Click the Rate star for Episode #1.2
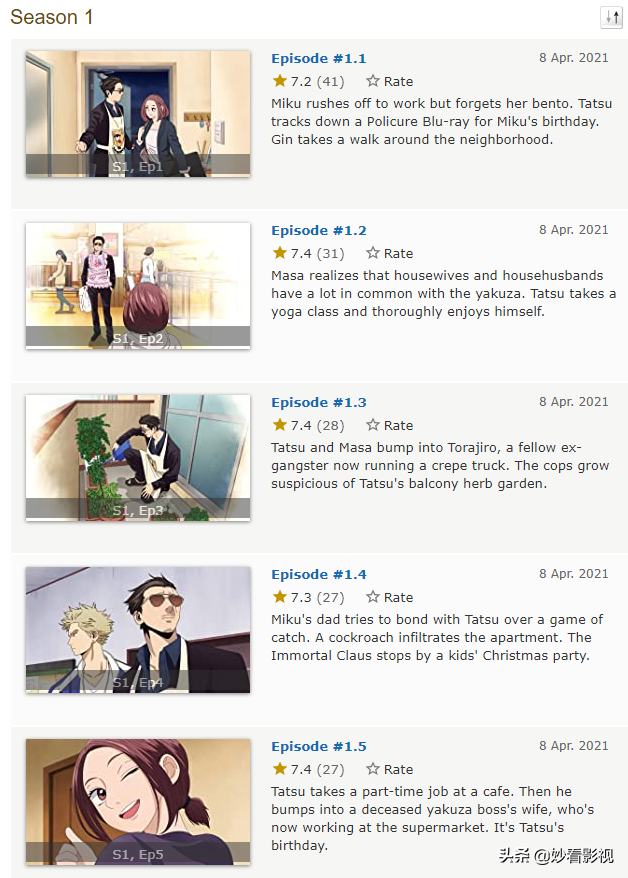The width and height of the screenshot is (628, 878). point(373,253)
